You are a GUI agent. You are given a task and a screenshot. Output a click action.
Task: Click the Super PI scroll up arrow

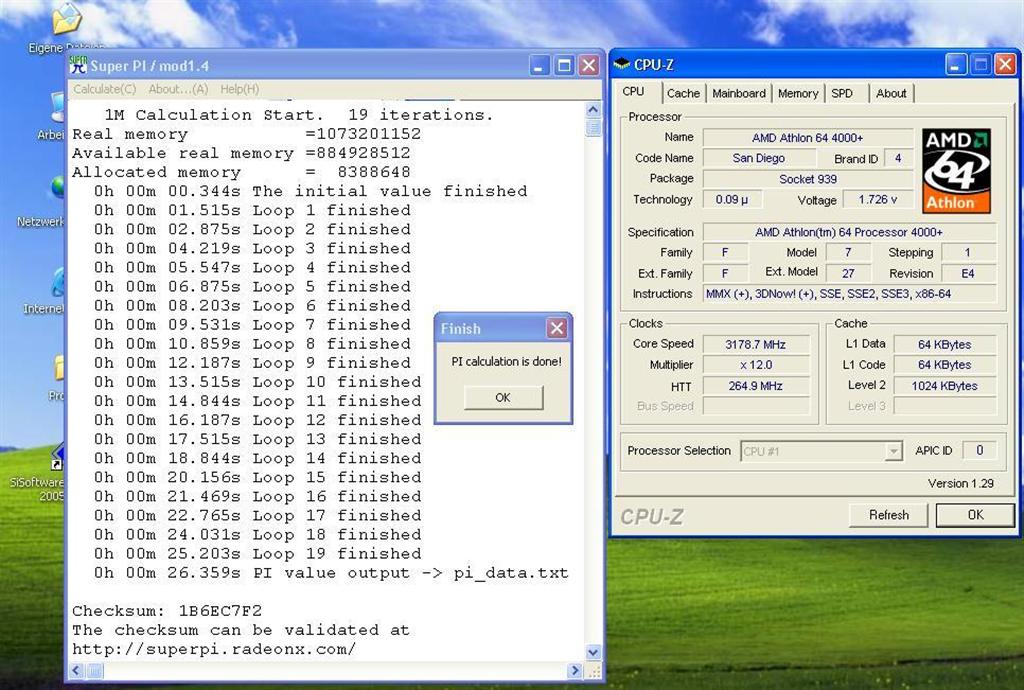(593, 109)
